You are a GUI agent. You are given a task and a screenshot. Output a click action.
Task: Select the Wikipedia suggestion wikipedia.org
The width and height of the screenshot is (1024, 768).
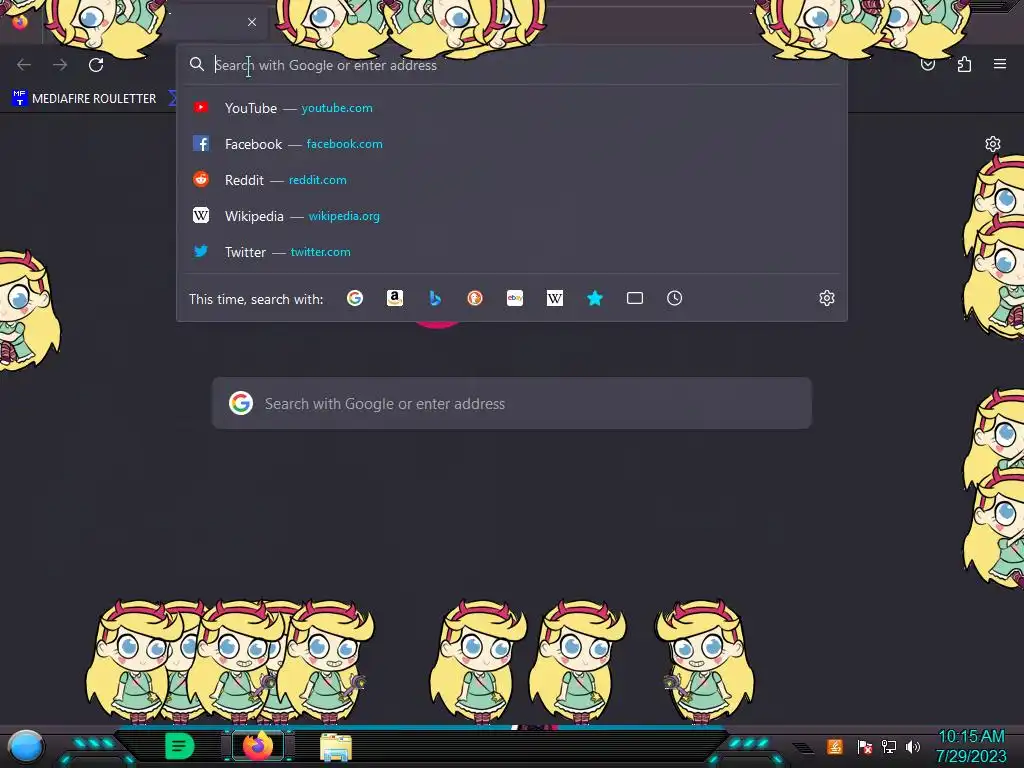click(512, 216)
